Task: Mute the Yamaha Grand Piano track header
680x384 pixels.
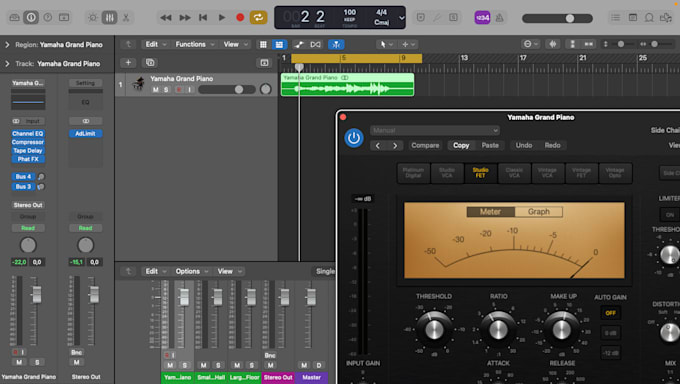Action: click(x=156, y=90)
